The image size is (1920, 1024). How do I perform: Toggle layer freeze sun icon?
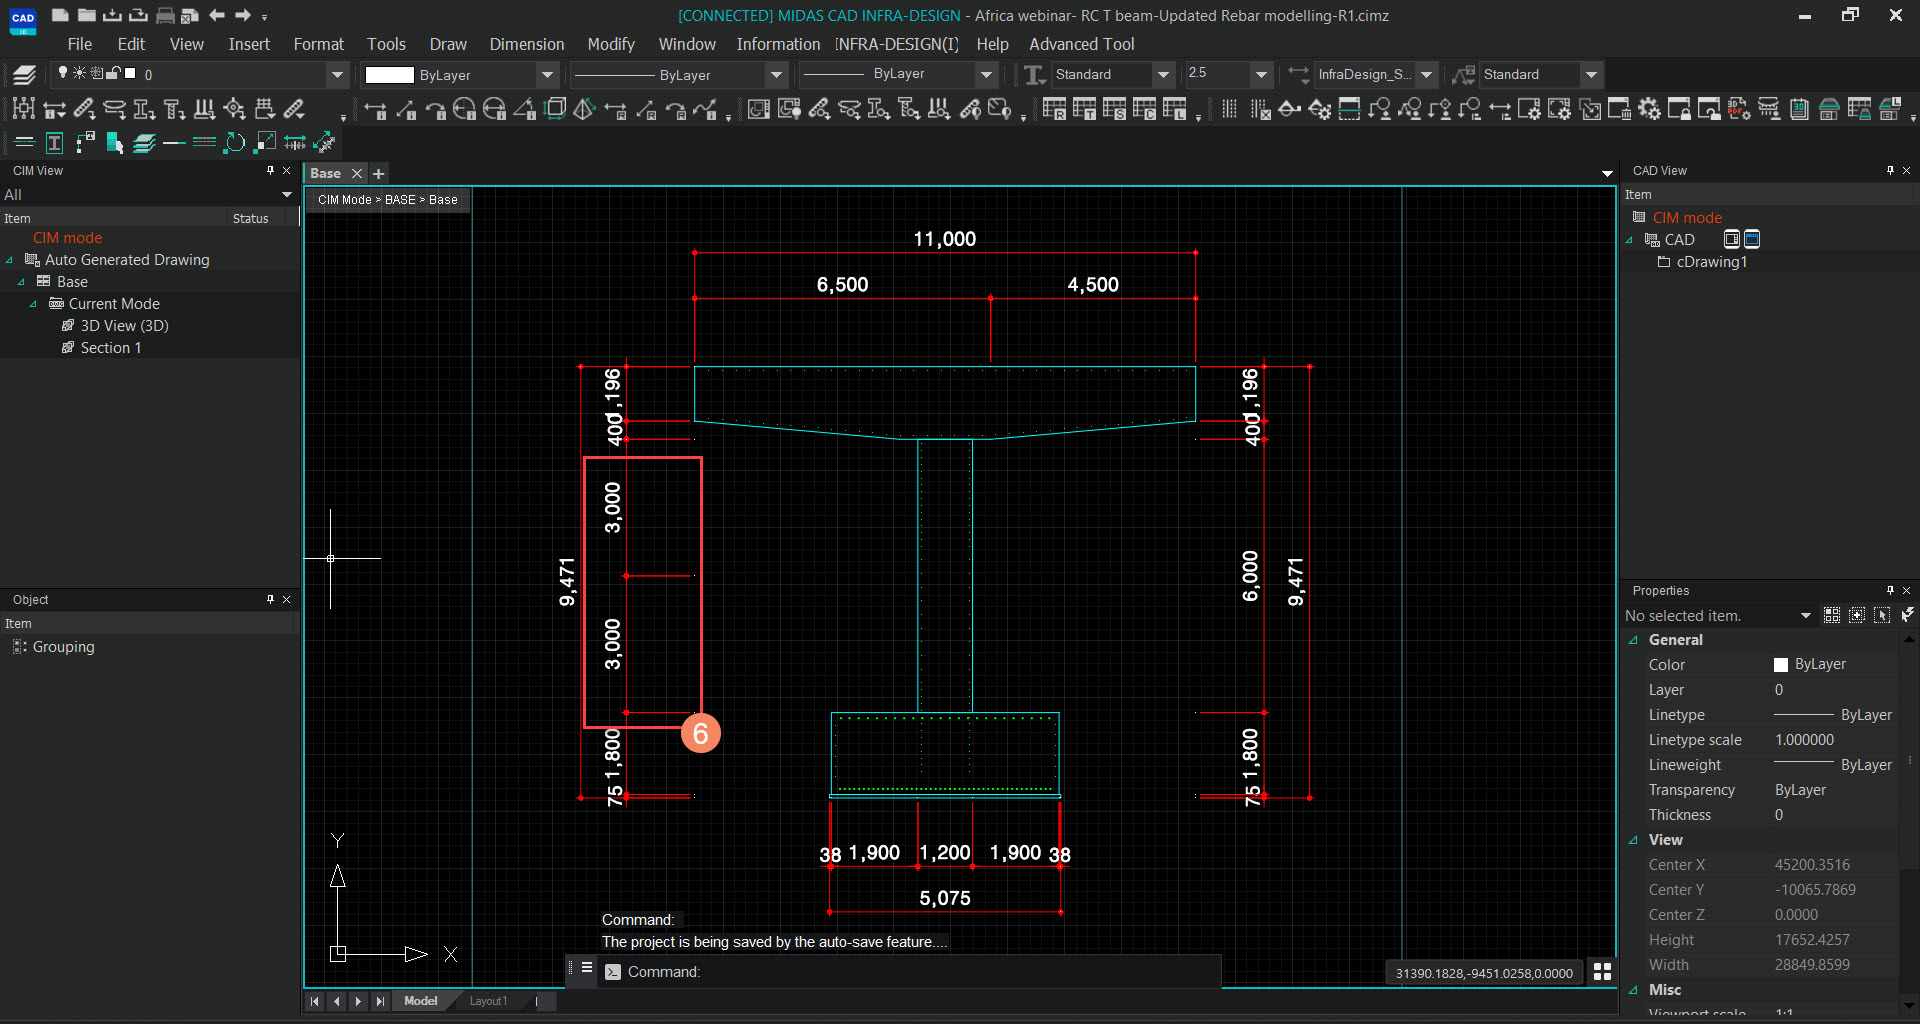pos(79,73)
